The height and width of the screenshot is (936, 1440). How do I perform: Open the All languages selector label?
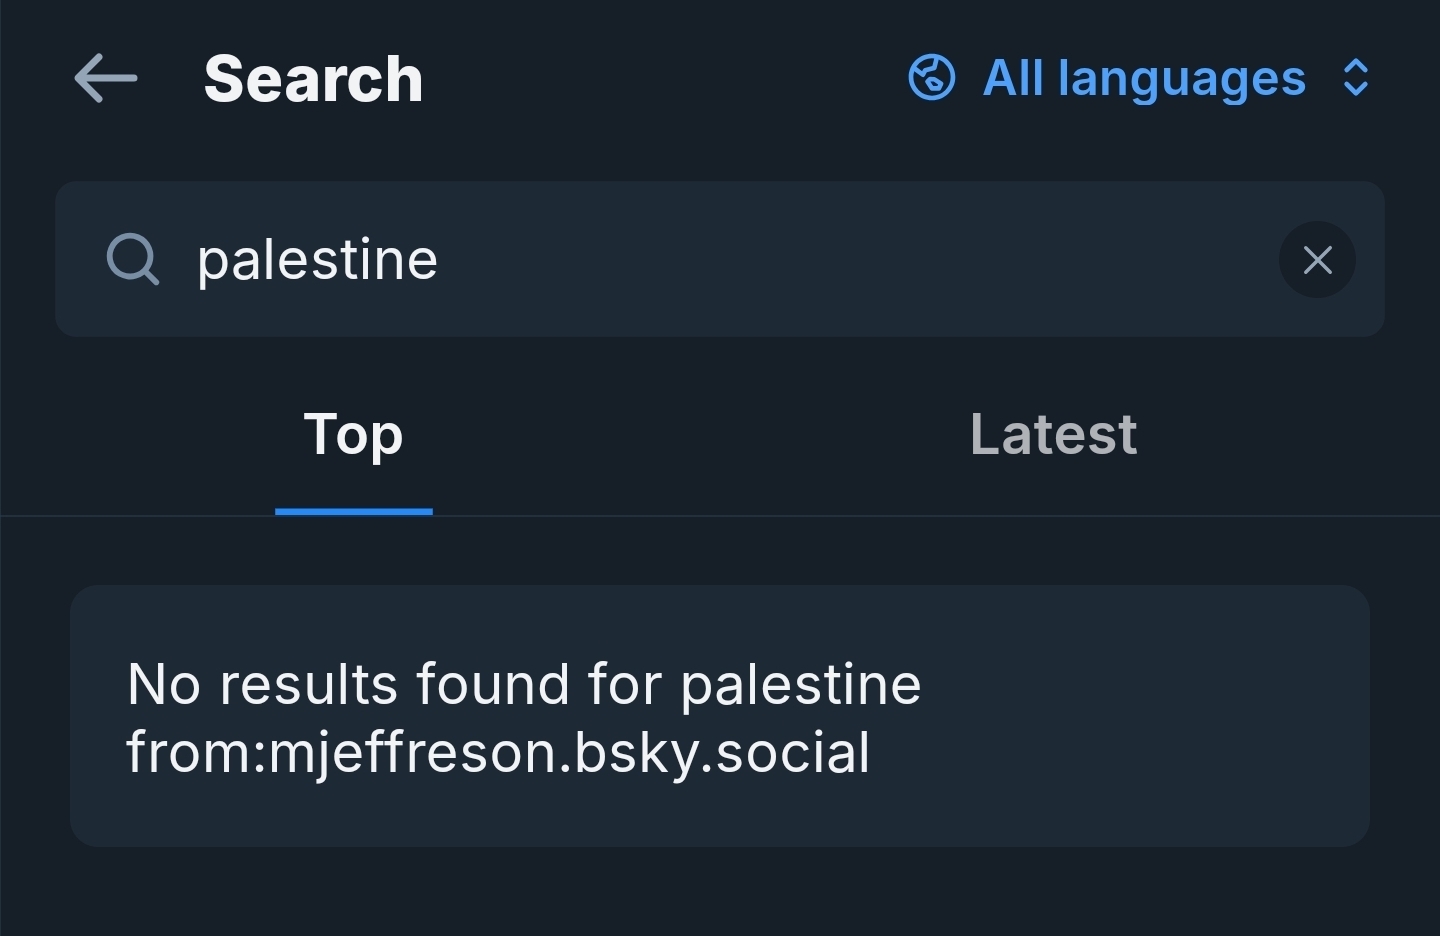1144,78
